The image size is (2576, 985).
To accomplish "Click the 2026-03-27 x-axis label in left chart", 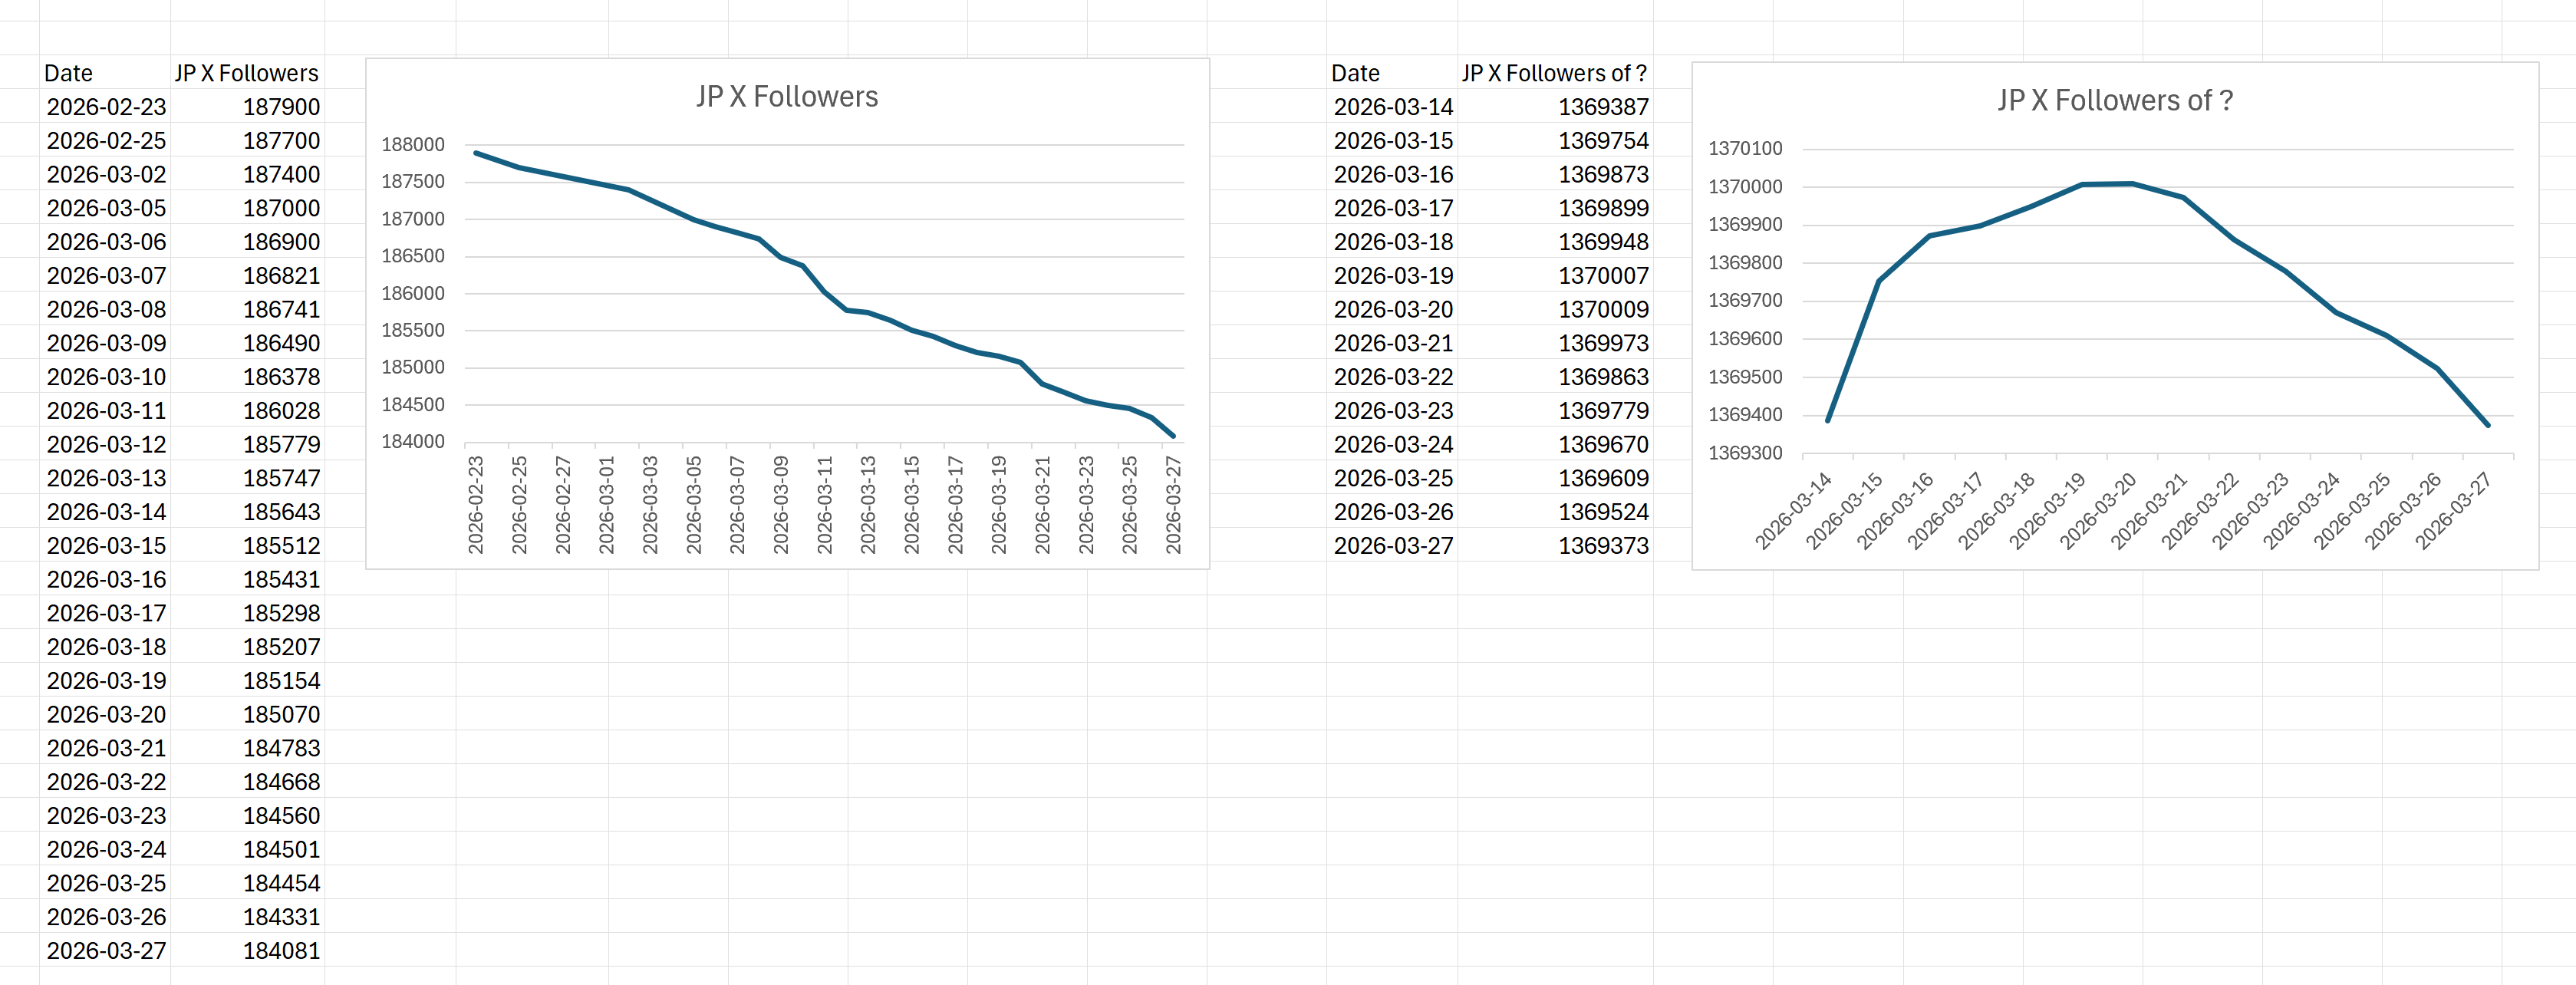I will coord(1173,505).
